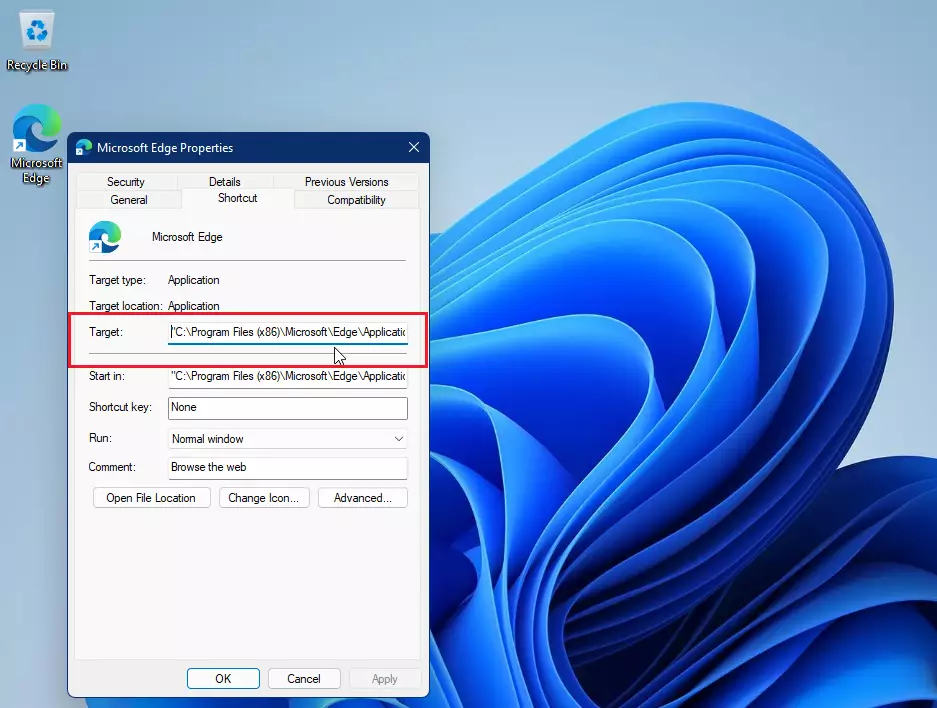Open the Previous Versions tab
This screenshot has width=937, height=708.
347,182
